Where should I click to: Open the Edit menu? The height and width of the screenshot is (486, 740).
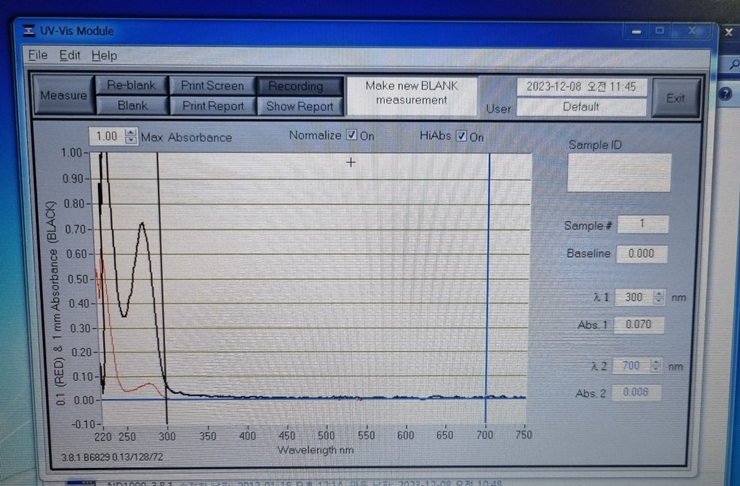coord(69,55)
